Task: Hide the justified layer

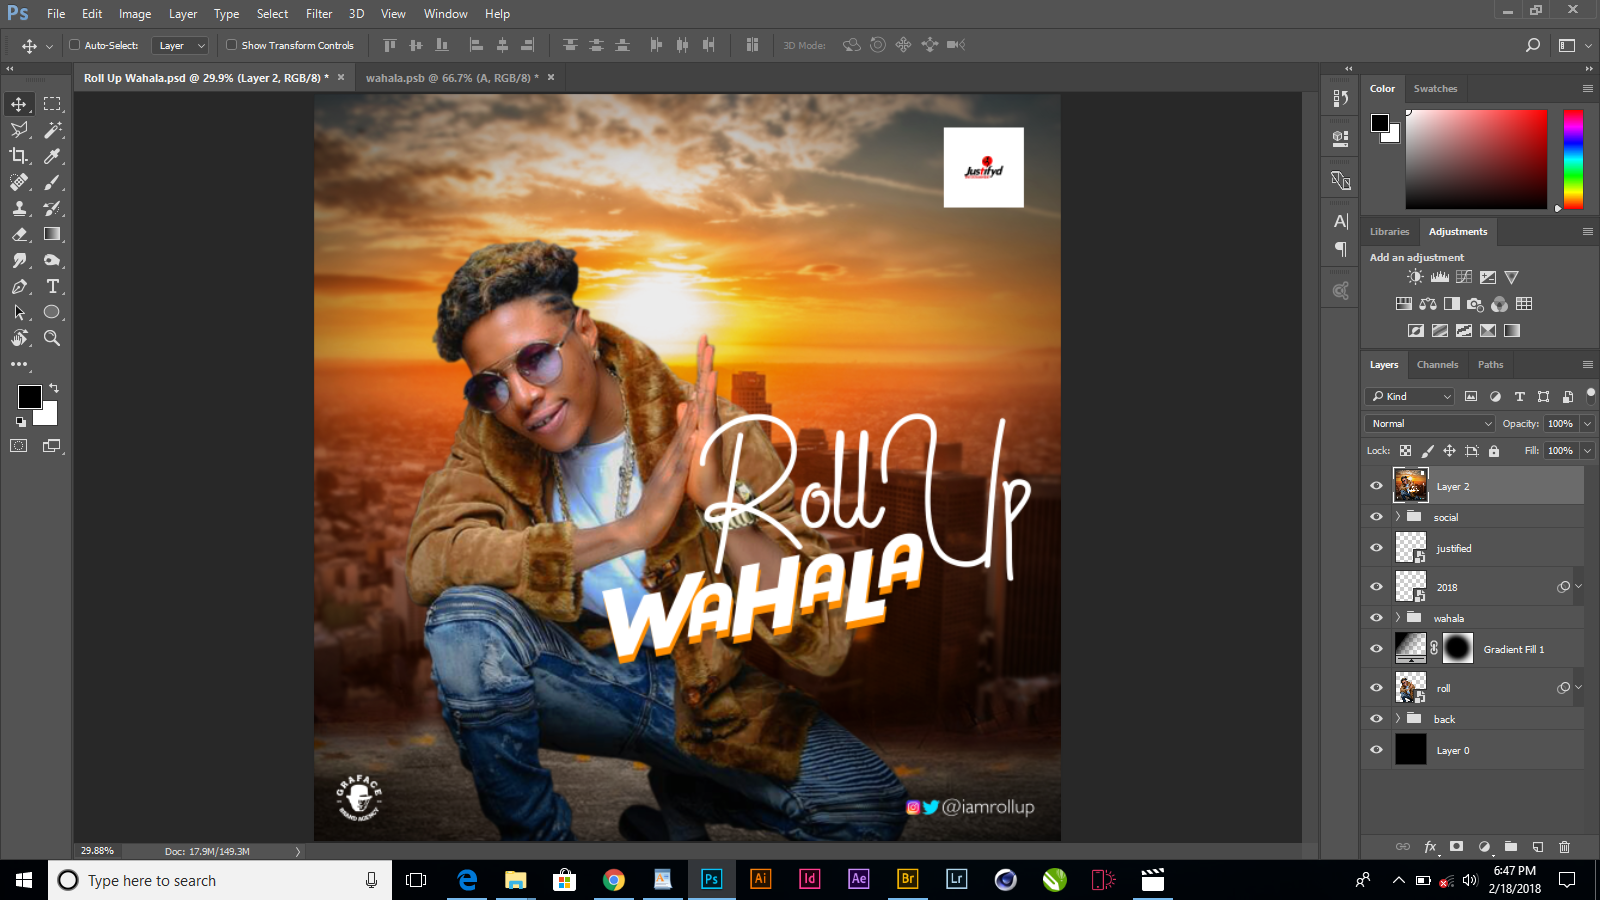Action: tap(1376, 548)
